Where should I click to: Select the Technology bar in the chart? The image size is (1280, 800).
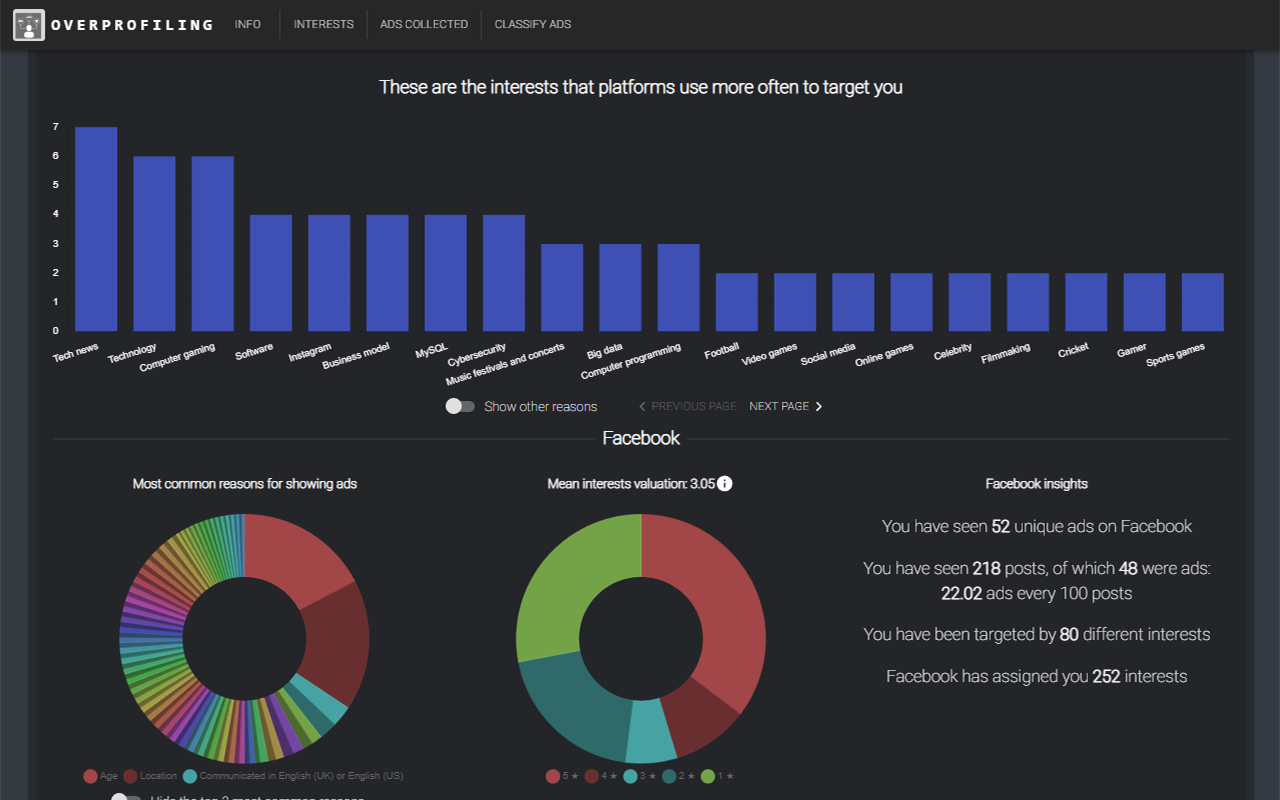pos(154,244)
